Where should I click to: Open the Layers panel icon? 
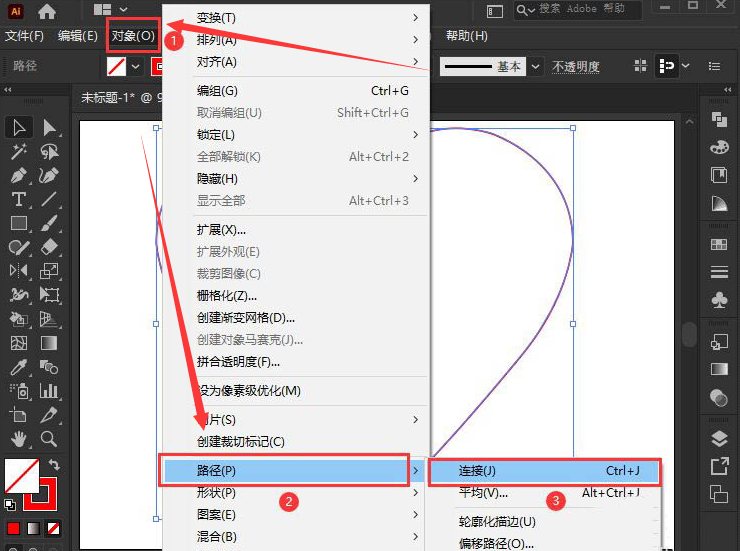click(719, 439)
